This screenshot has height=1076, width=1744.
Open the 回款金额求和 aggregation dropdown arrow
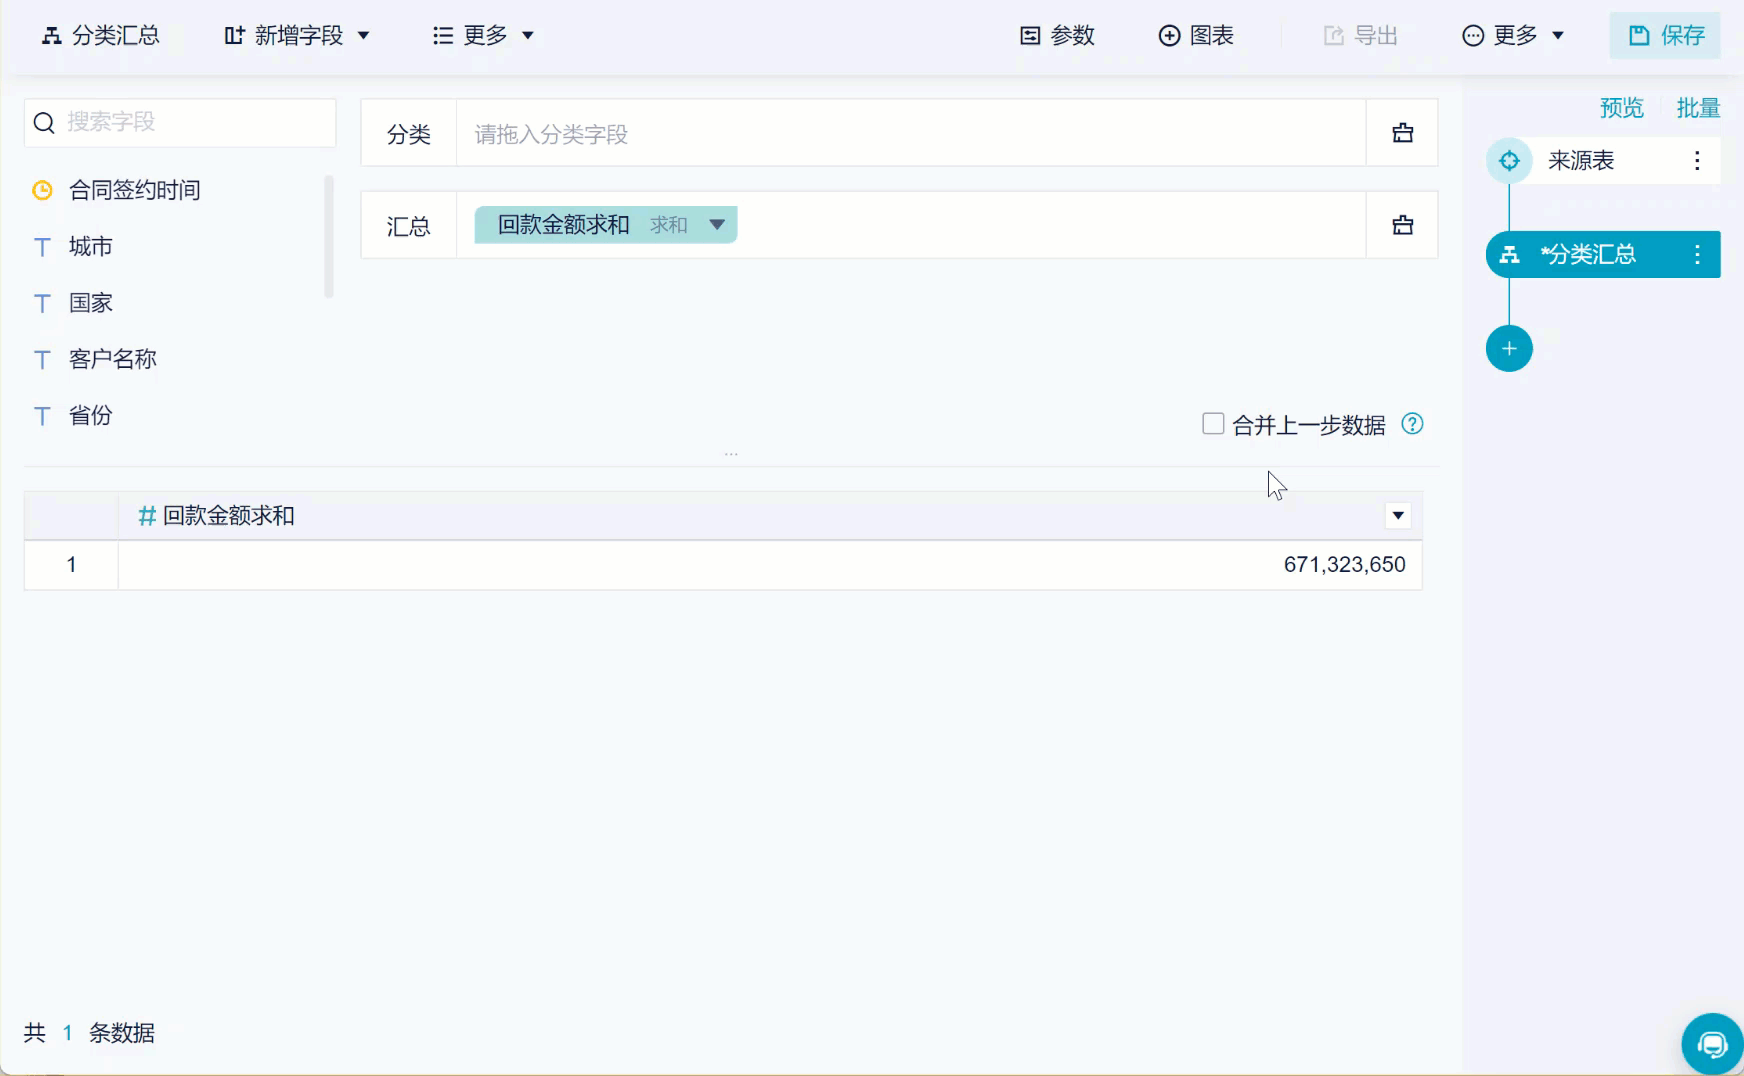point(717,225)
